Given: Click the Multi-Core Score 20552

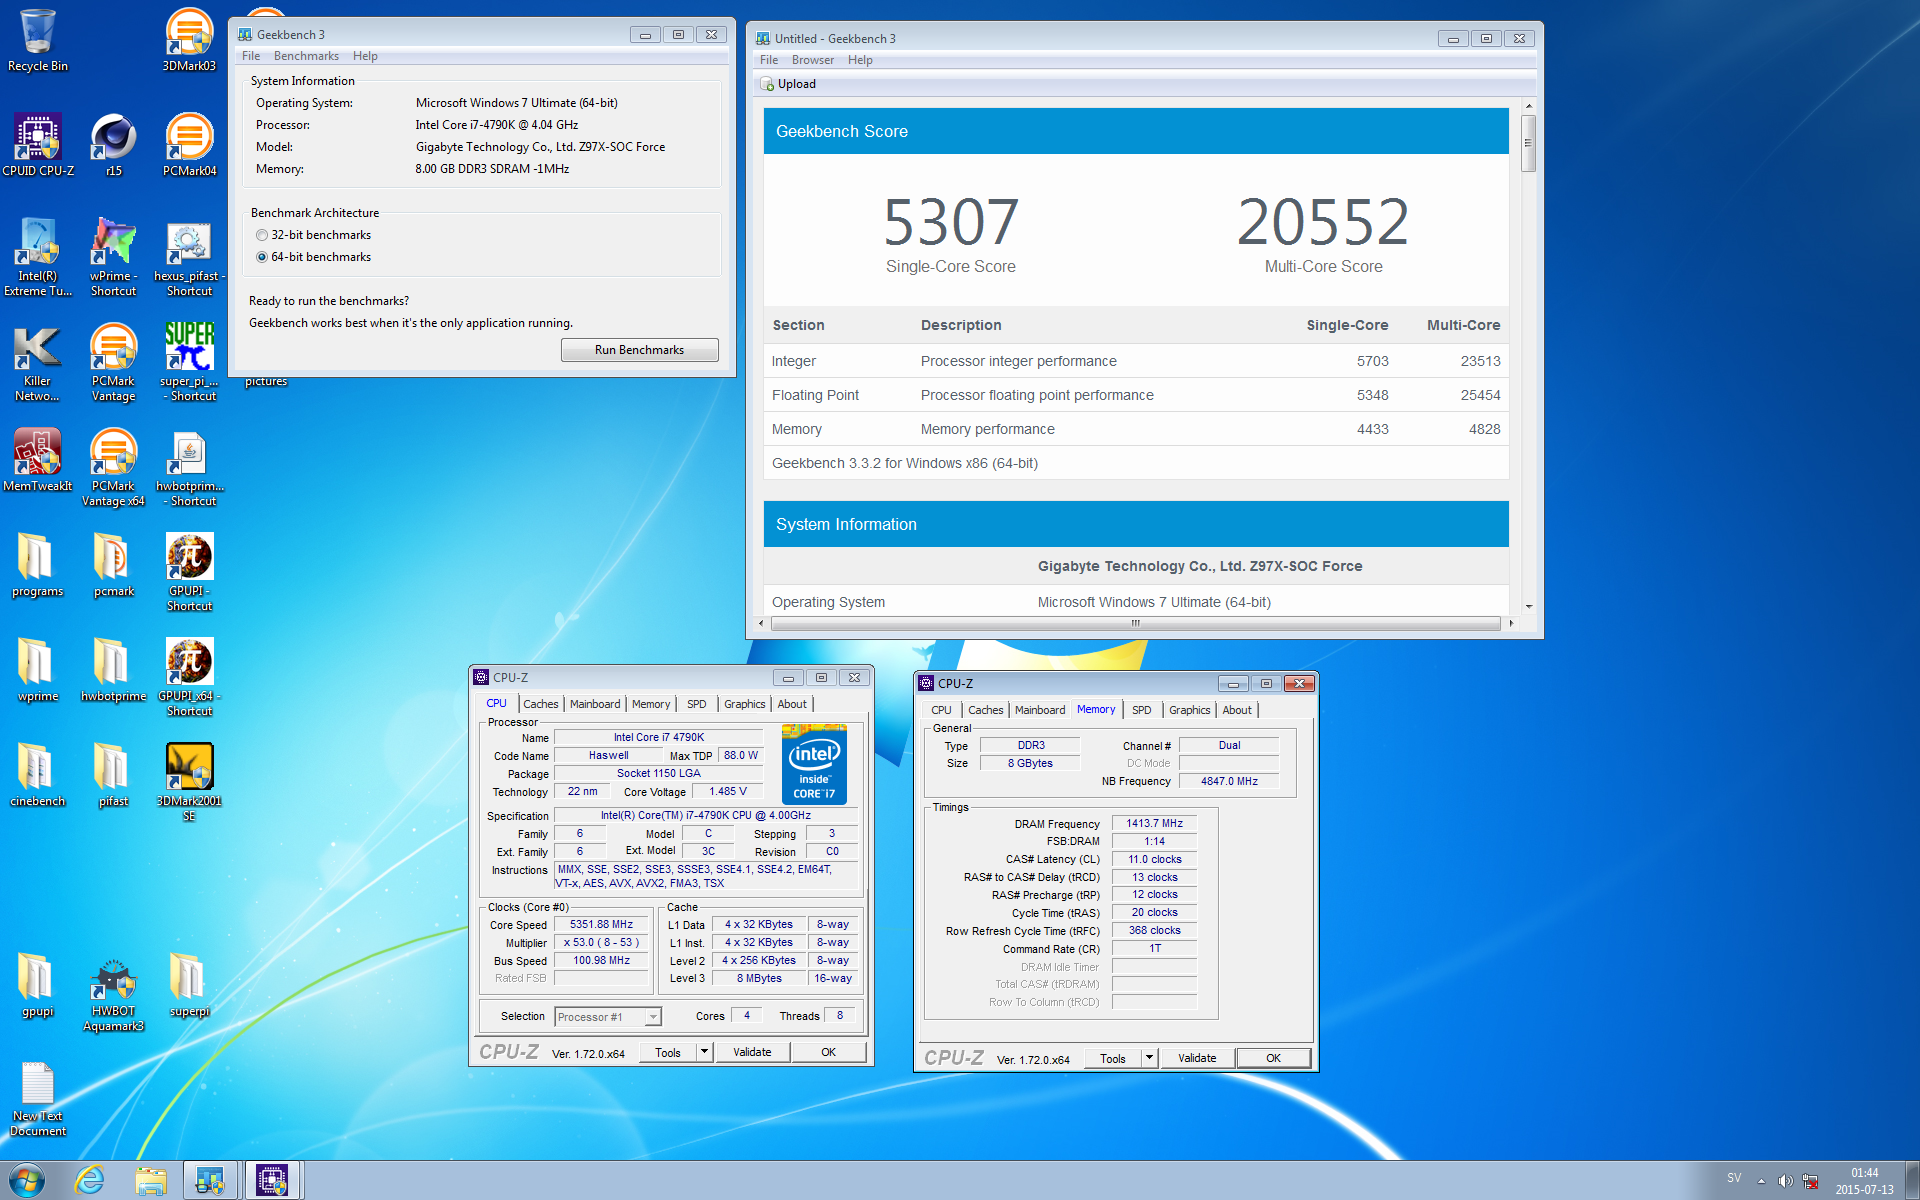Looking at the screenshot, I should (x=1323, y=222).
